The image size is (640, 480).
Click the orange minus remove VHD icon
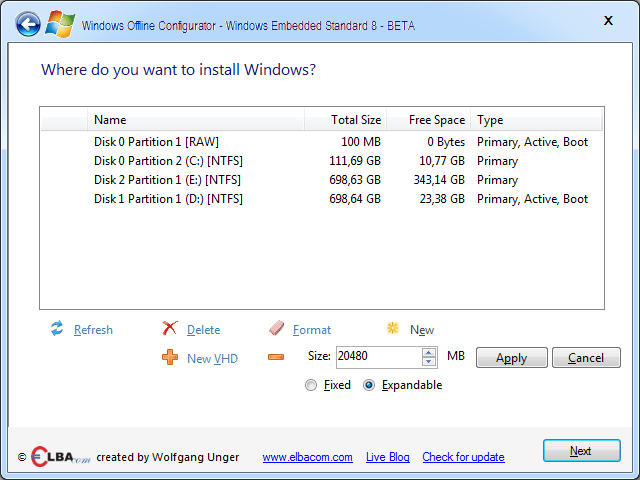coord(276,357)
